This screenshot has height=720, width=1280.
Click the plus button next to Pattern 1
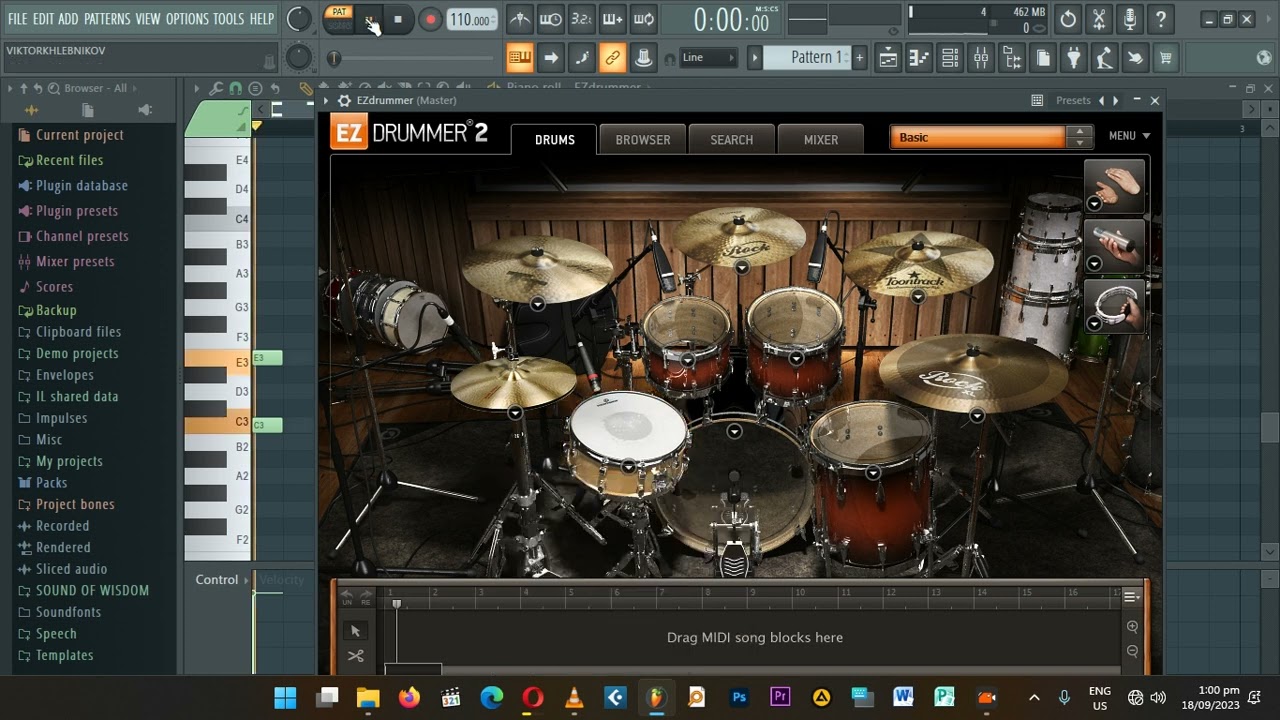pyautogui.click(x=859, y=58)
